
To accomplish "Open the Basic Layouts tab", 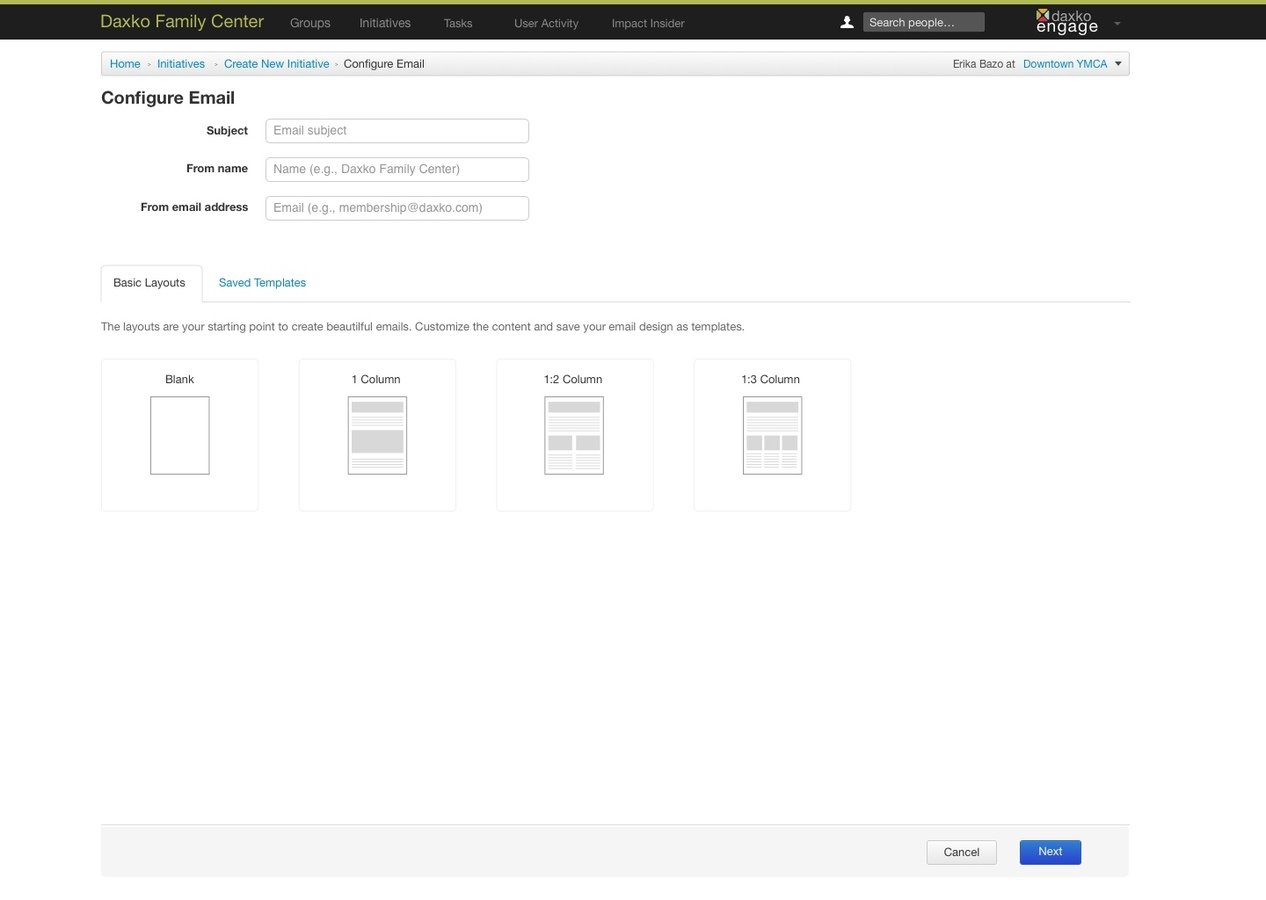I will (x=149, y=283).
